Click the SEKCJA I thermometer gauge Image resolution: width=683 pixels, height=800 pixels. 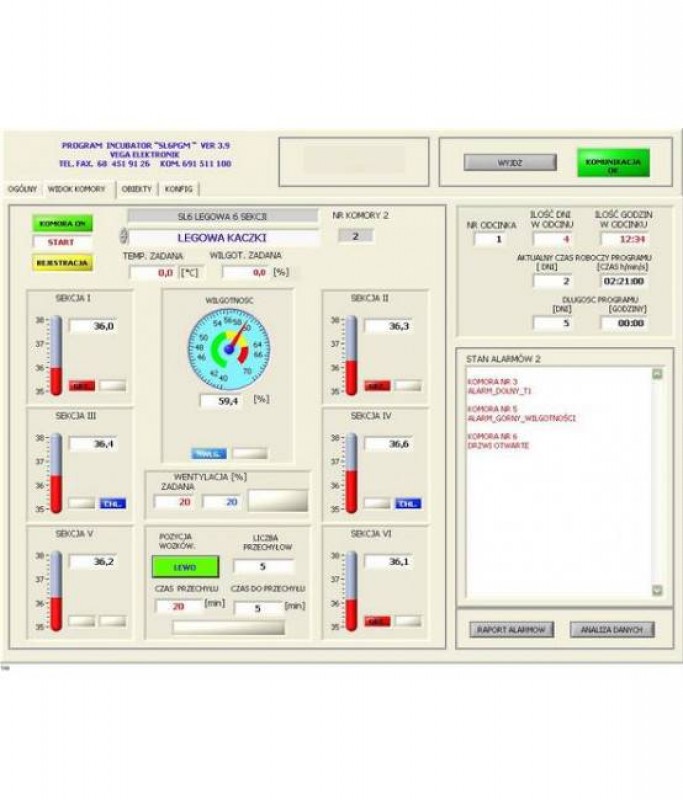[x=56, y=356]
